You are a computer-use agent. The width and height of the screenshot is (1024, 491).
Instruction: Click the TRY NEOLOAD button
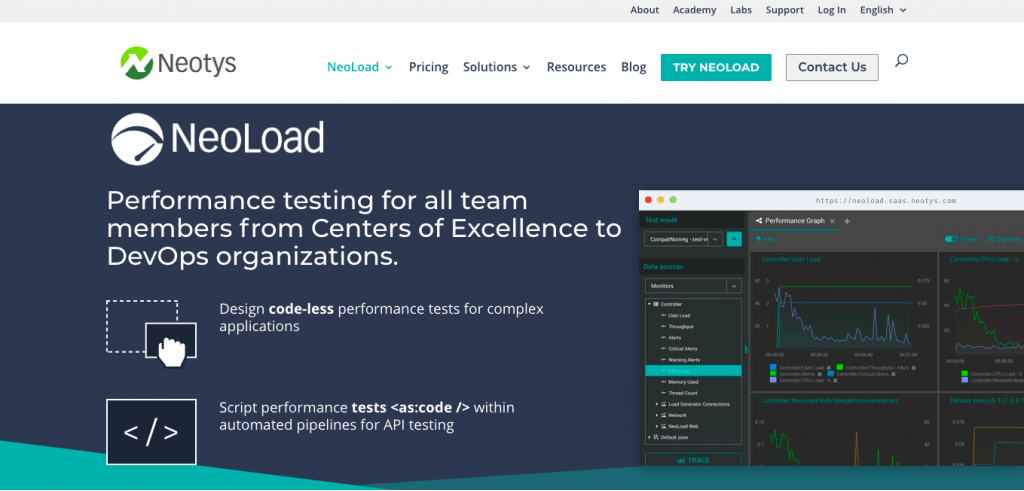point(716,67)
